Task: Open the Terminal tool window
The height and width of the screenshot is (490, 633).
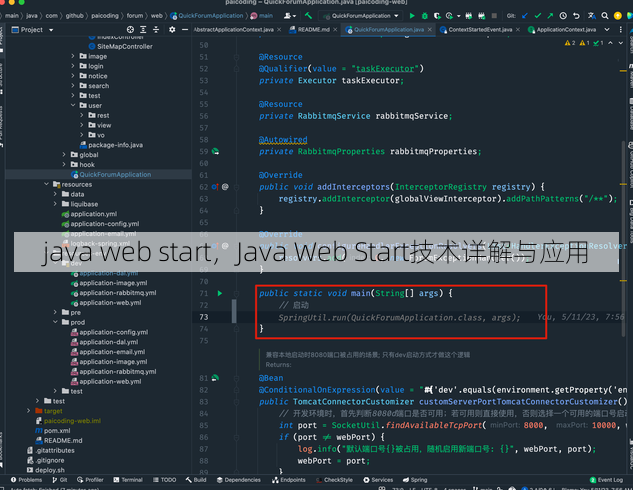Action: [x=128, y=480]
